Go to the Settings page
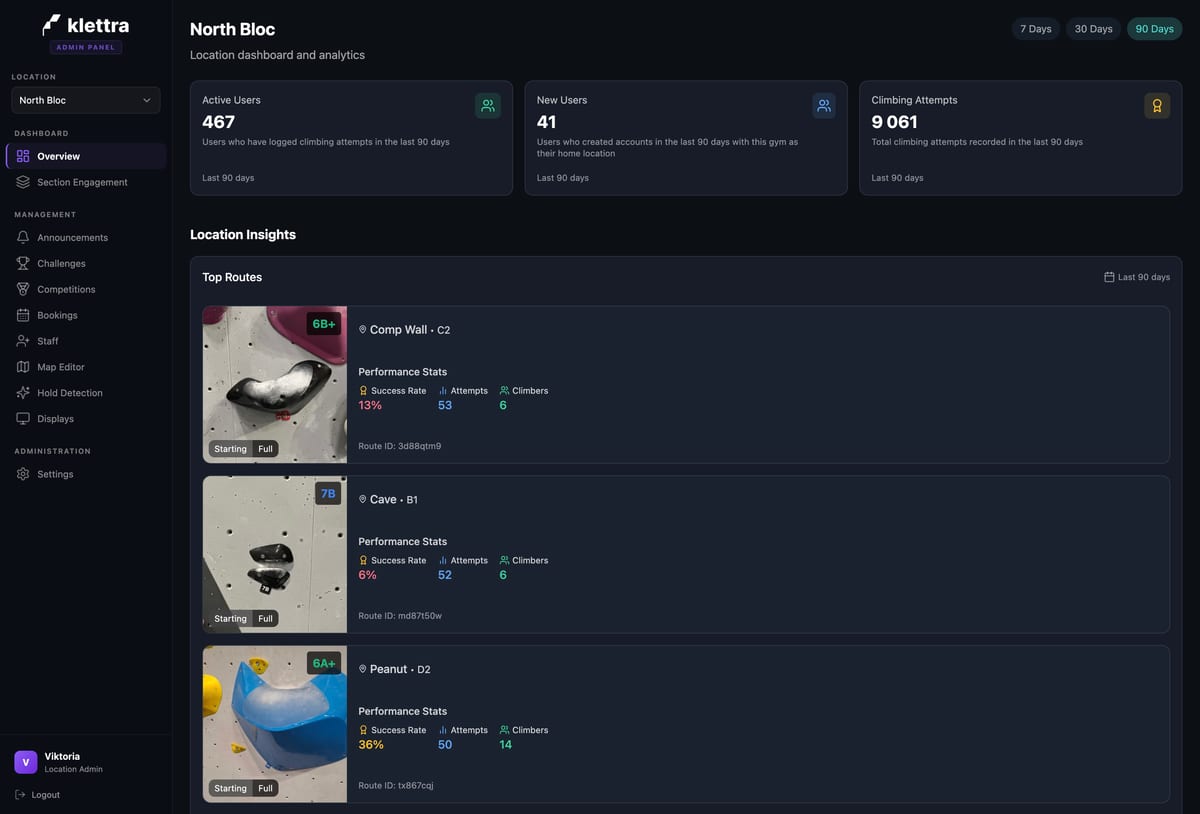This screenshot has width=1200, height=814. [86, 474]
